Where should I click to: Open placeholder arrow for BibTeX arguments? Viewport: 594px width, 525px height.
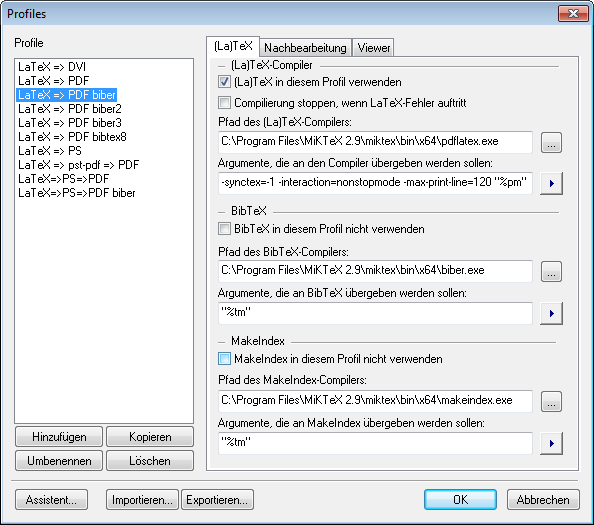pos(551,313)
